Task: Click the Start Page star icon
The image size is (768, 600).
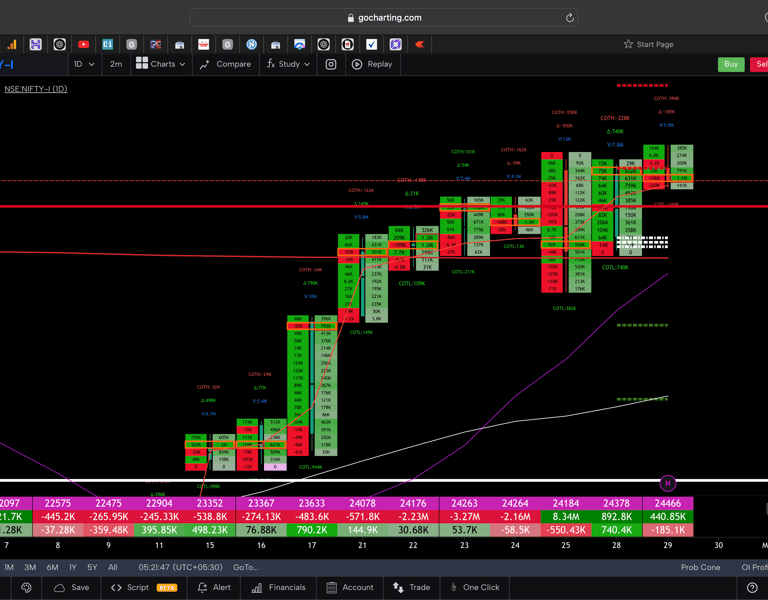Action: [628, 44]
